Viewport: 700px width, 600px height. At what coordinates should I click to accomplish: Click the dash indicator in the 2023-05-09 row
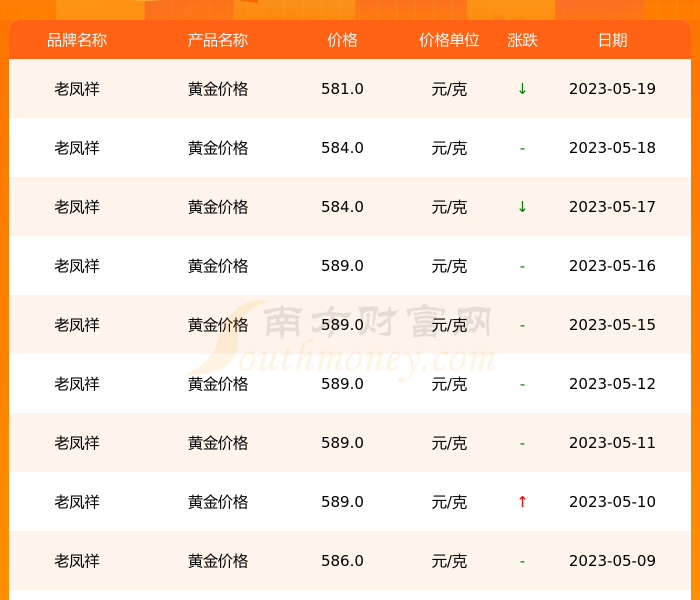pos(522,562)
